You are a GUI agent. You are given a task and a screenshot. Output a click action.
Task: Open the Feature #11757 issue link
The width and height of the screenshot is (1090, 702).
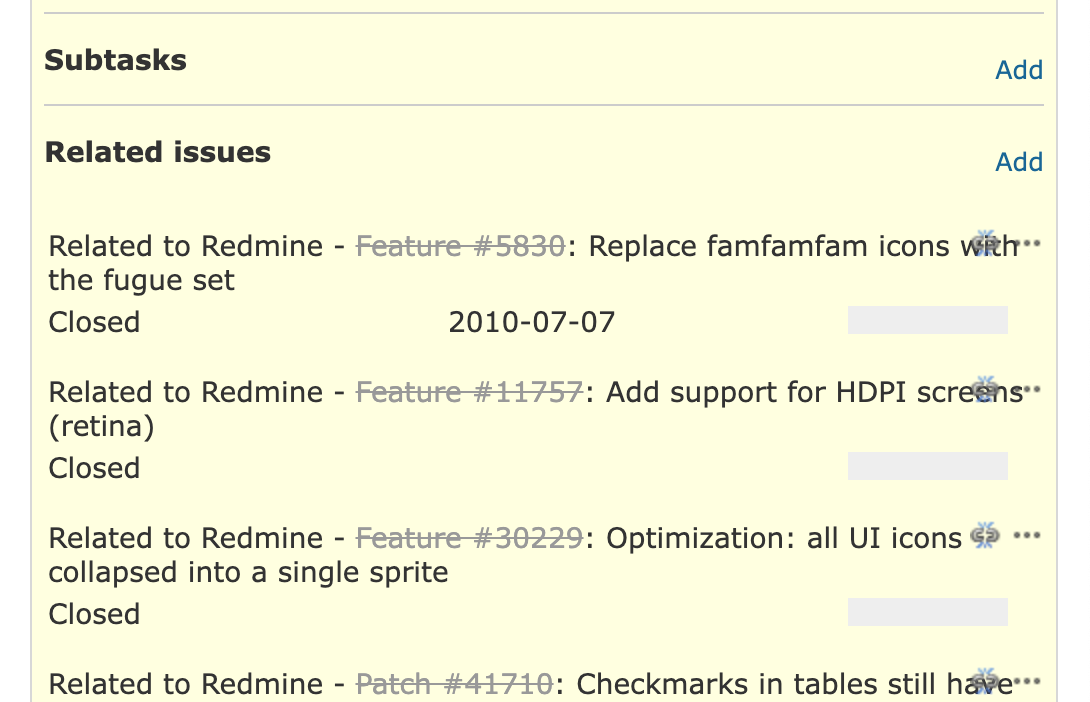click(x=469, y=392)
